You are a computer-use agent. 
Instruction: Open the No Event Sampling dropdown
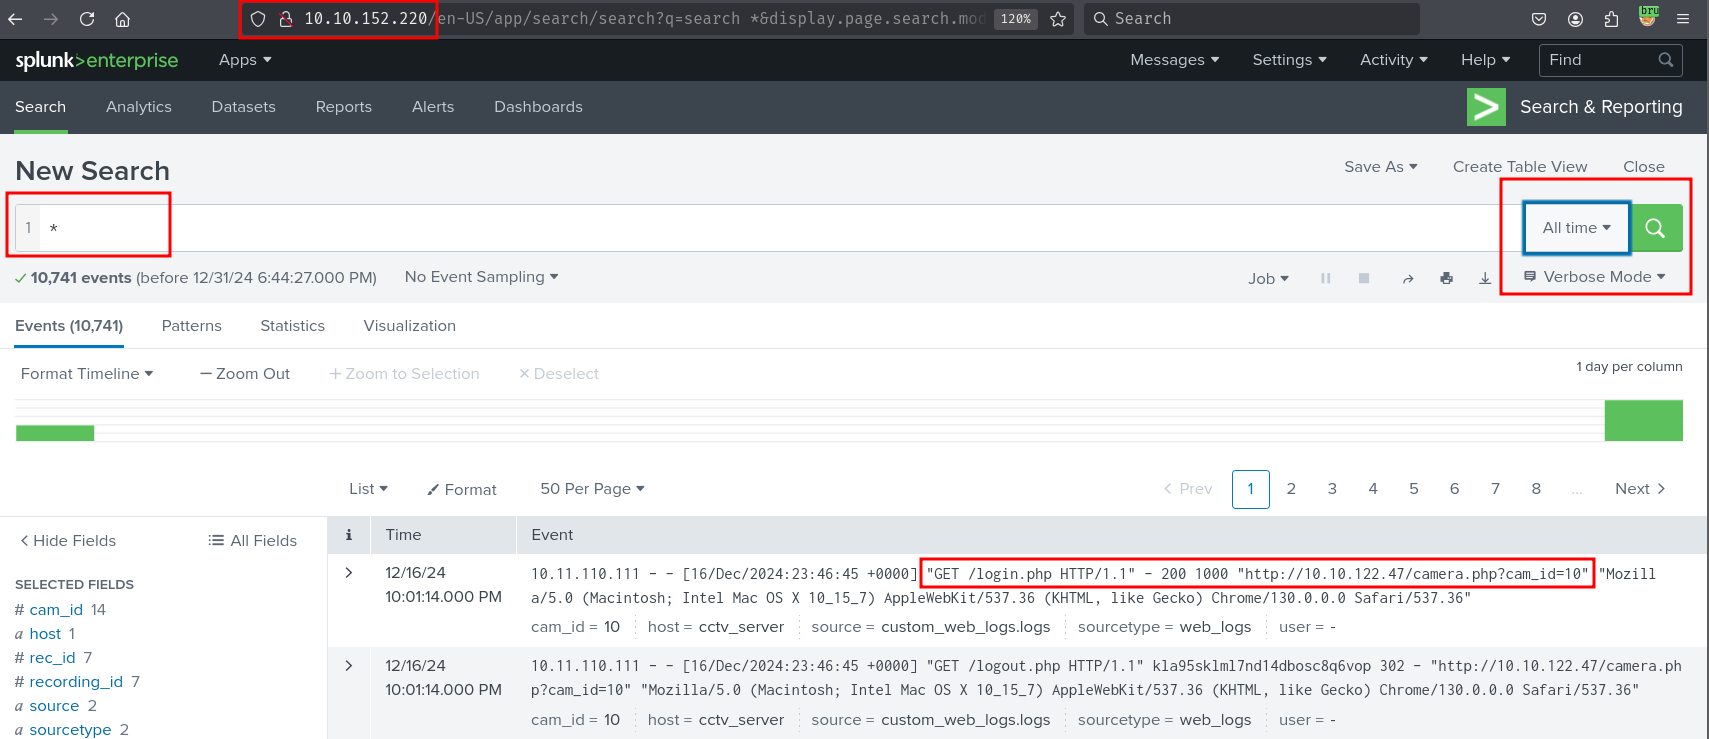point(481,277)
